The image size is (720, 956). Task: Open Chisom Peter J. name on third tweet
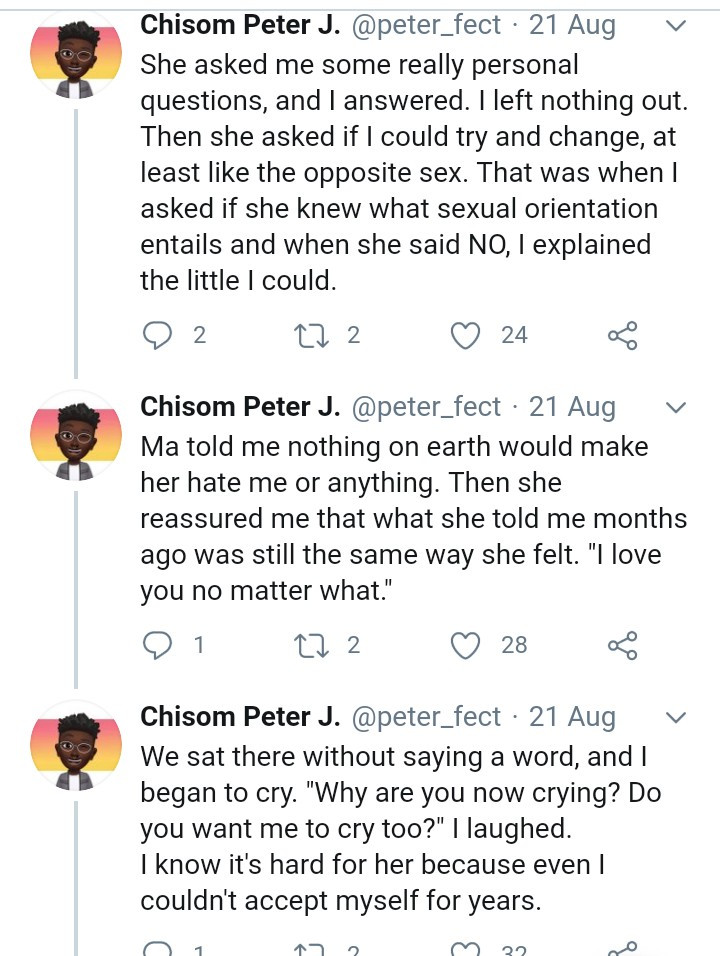(240, 717)
